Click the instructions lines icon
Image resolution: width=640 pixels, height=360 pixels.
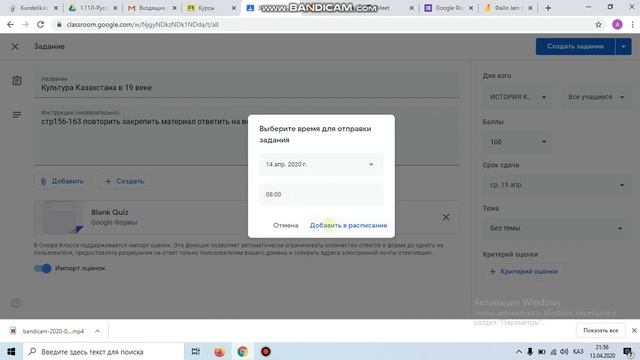point(17,115)
